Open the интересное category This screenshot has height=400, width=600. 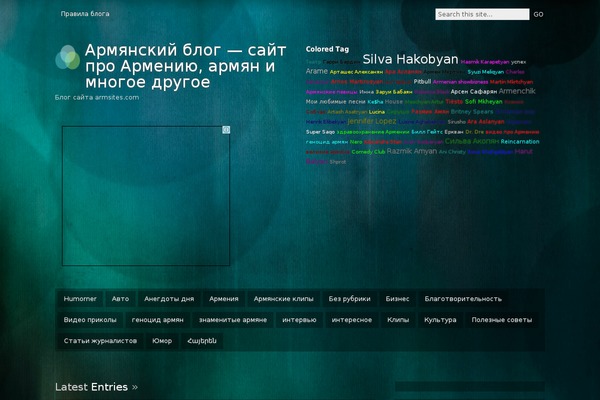coord(352,320)
